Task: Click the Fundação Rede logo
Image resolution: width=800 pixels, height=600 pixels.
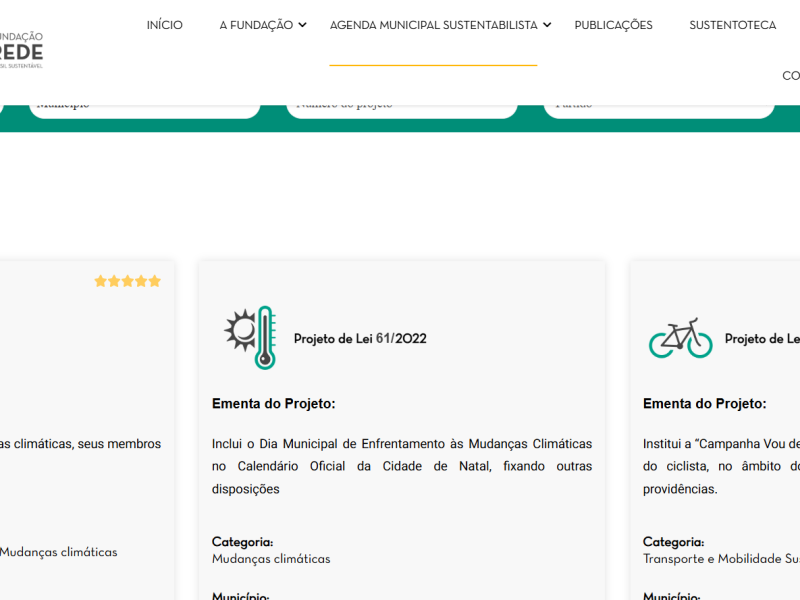Action: point(21,50)
